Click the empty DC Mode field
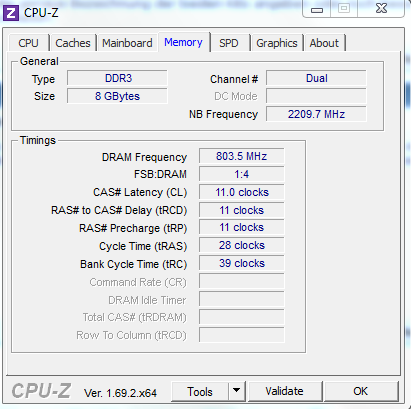Viewport: 411px width, 409px height. [x=316, y=96]
